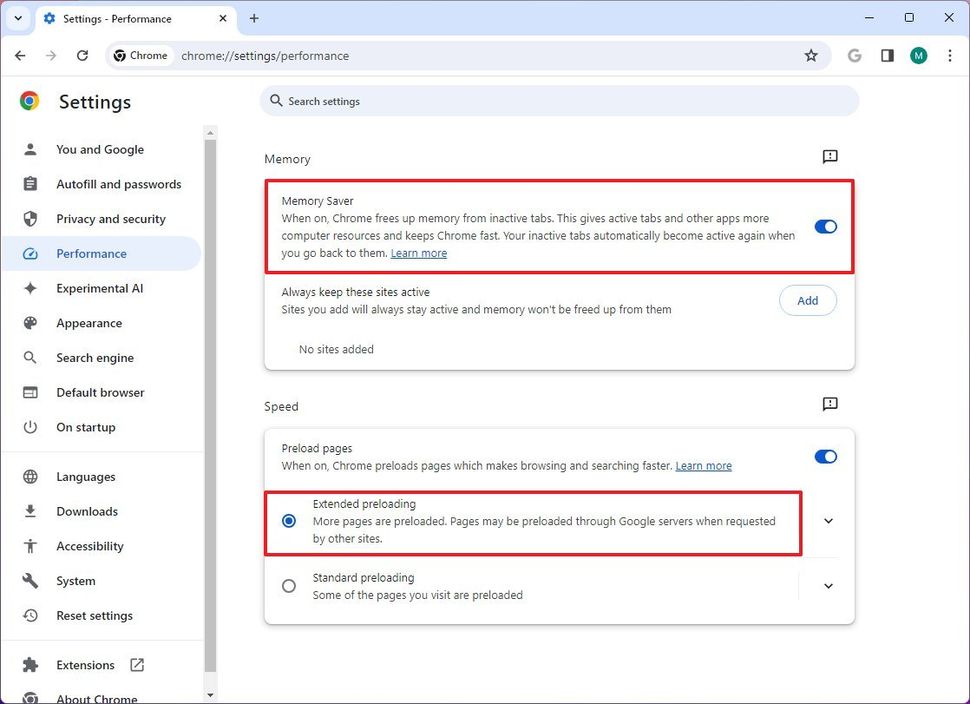Click Add to keep sites active
Image resolution: width=970 pixels, height=704 pixels.
click(x=807, y=300)
